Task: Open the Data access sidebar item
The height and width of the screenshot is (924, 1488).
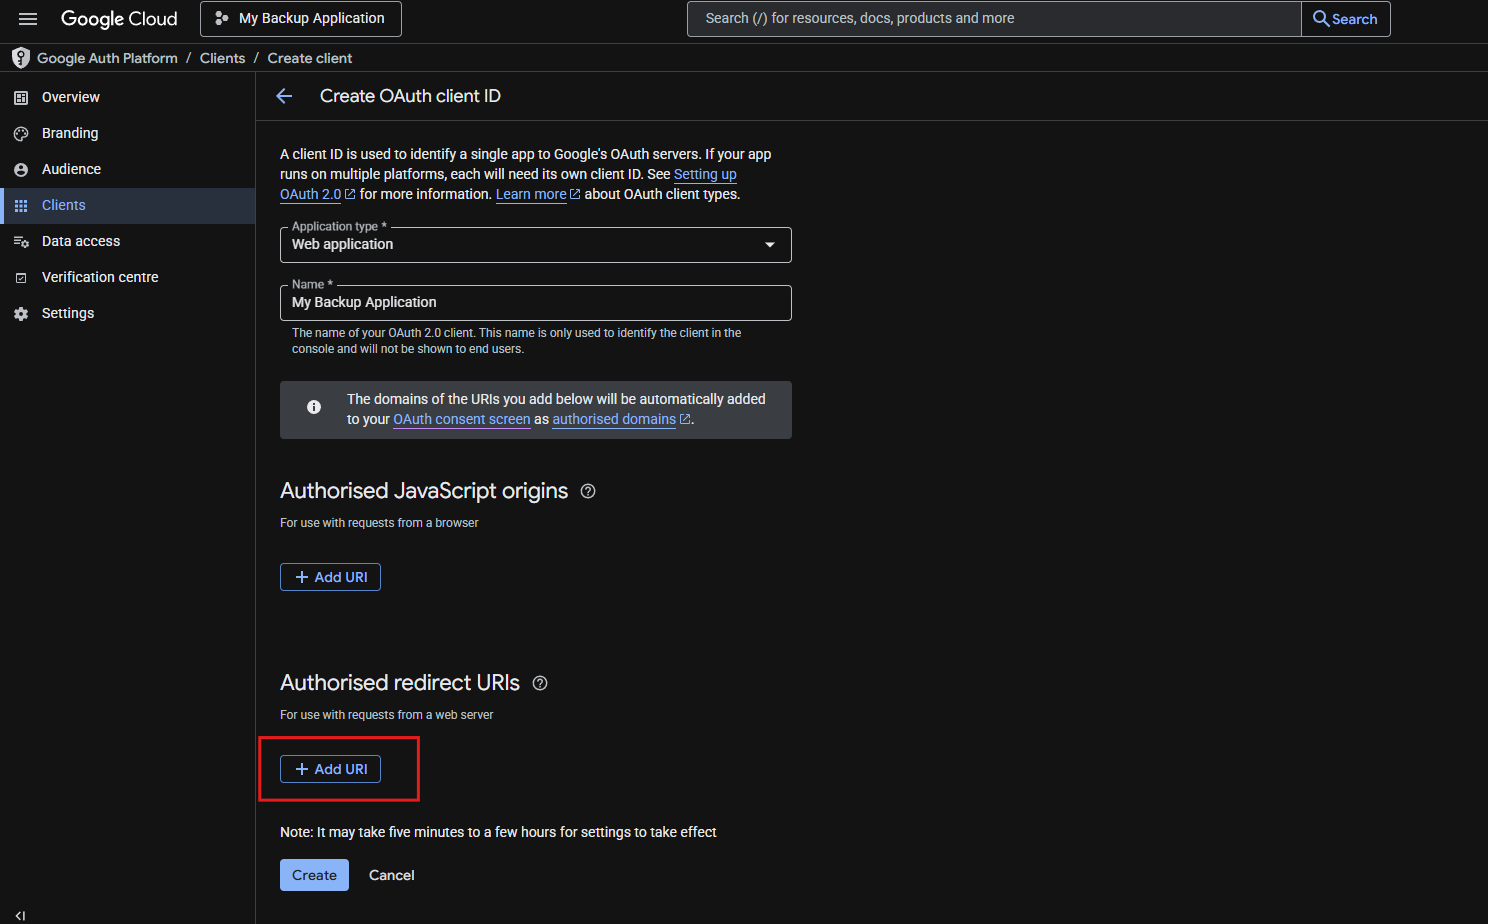Action: 128,241
